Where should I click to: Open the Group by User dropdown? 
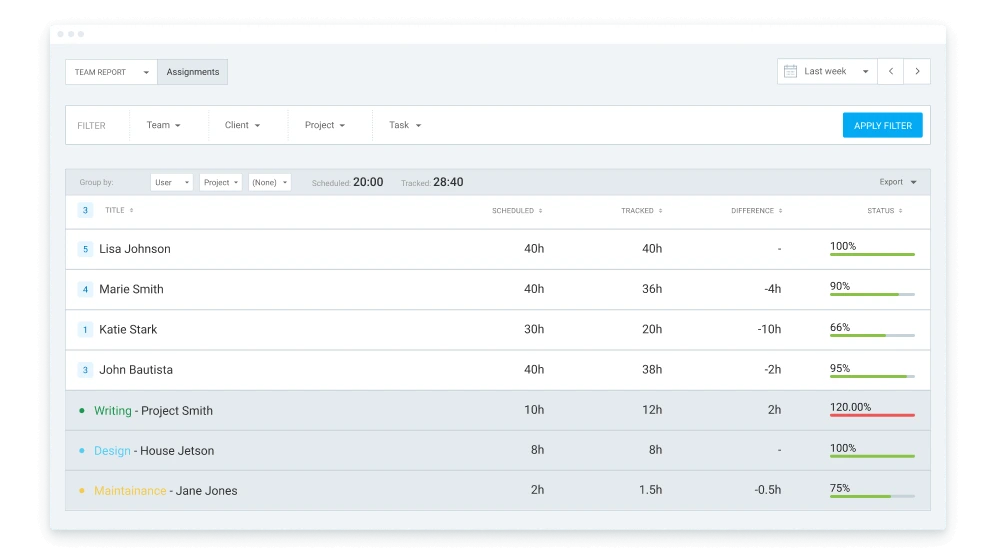pyautogui.click(x=172, y=182)
